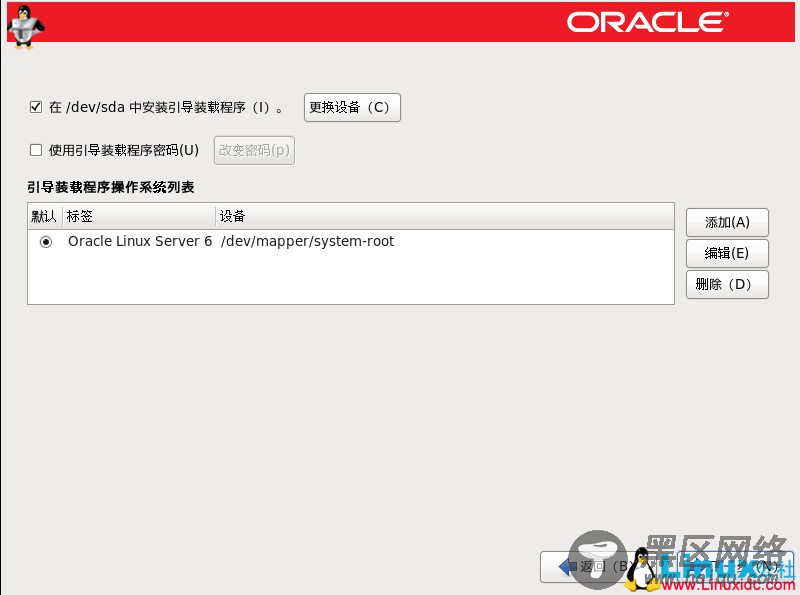The image size is (800, 595).
Task: Click the greyed 改变密码(p) button
Action: (x=254, y=151)
